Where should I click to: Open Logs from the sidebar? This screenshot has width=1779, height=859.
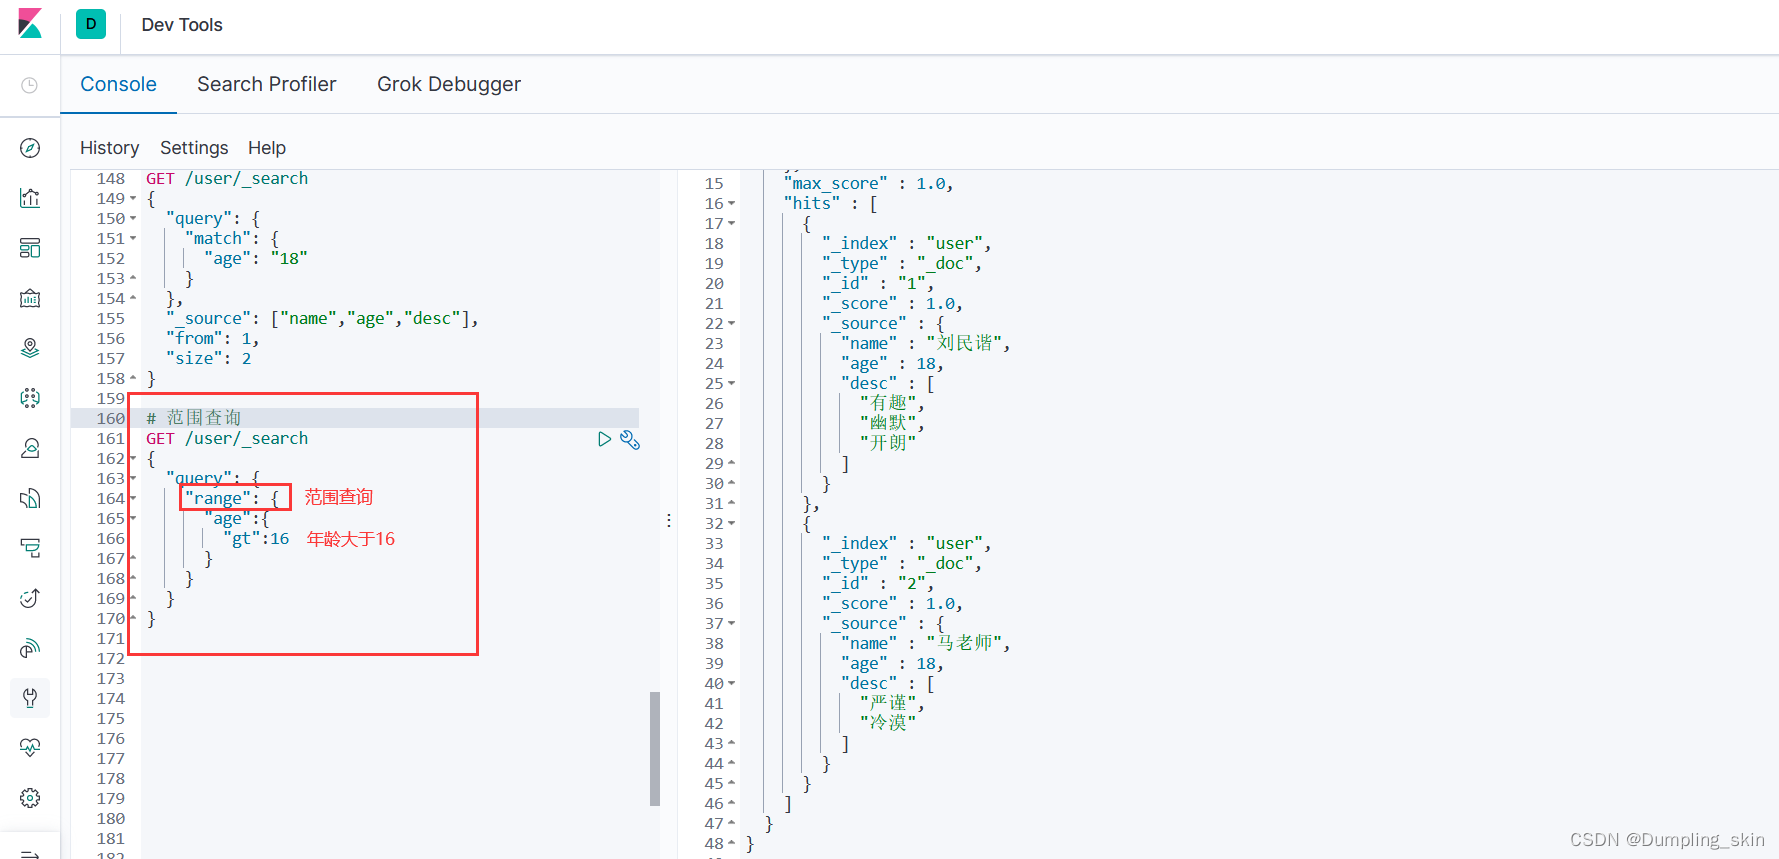pyautogui.click(x=30, y=498)
